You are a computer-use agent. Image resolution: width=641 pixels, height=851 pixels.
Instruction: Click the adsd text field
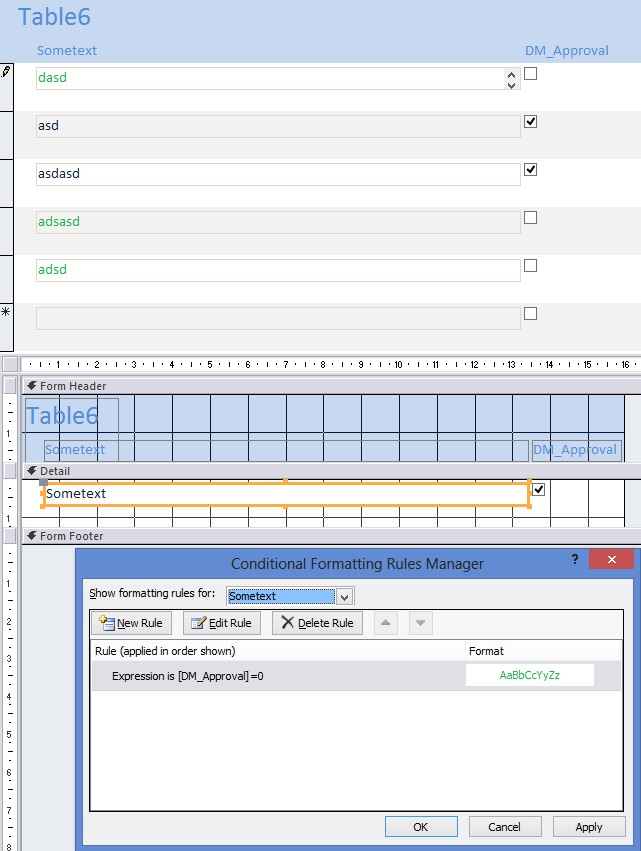(x=278, y=270)
